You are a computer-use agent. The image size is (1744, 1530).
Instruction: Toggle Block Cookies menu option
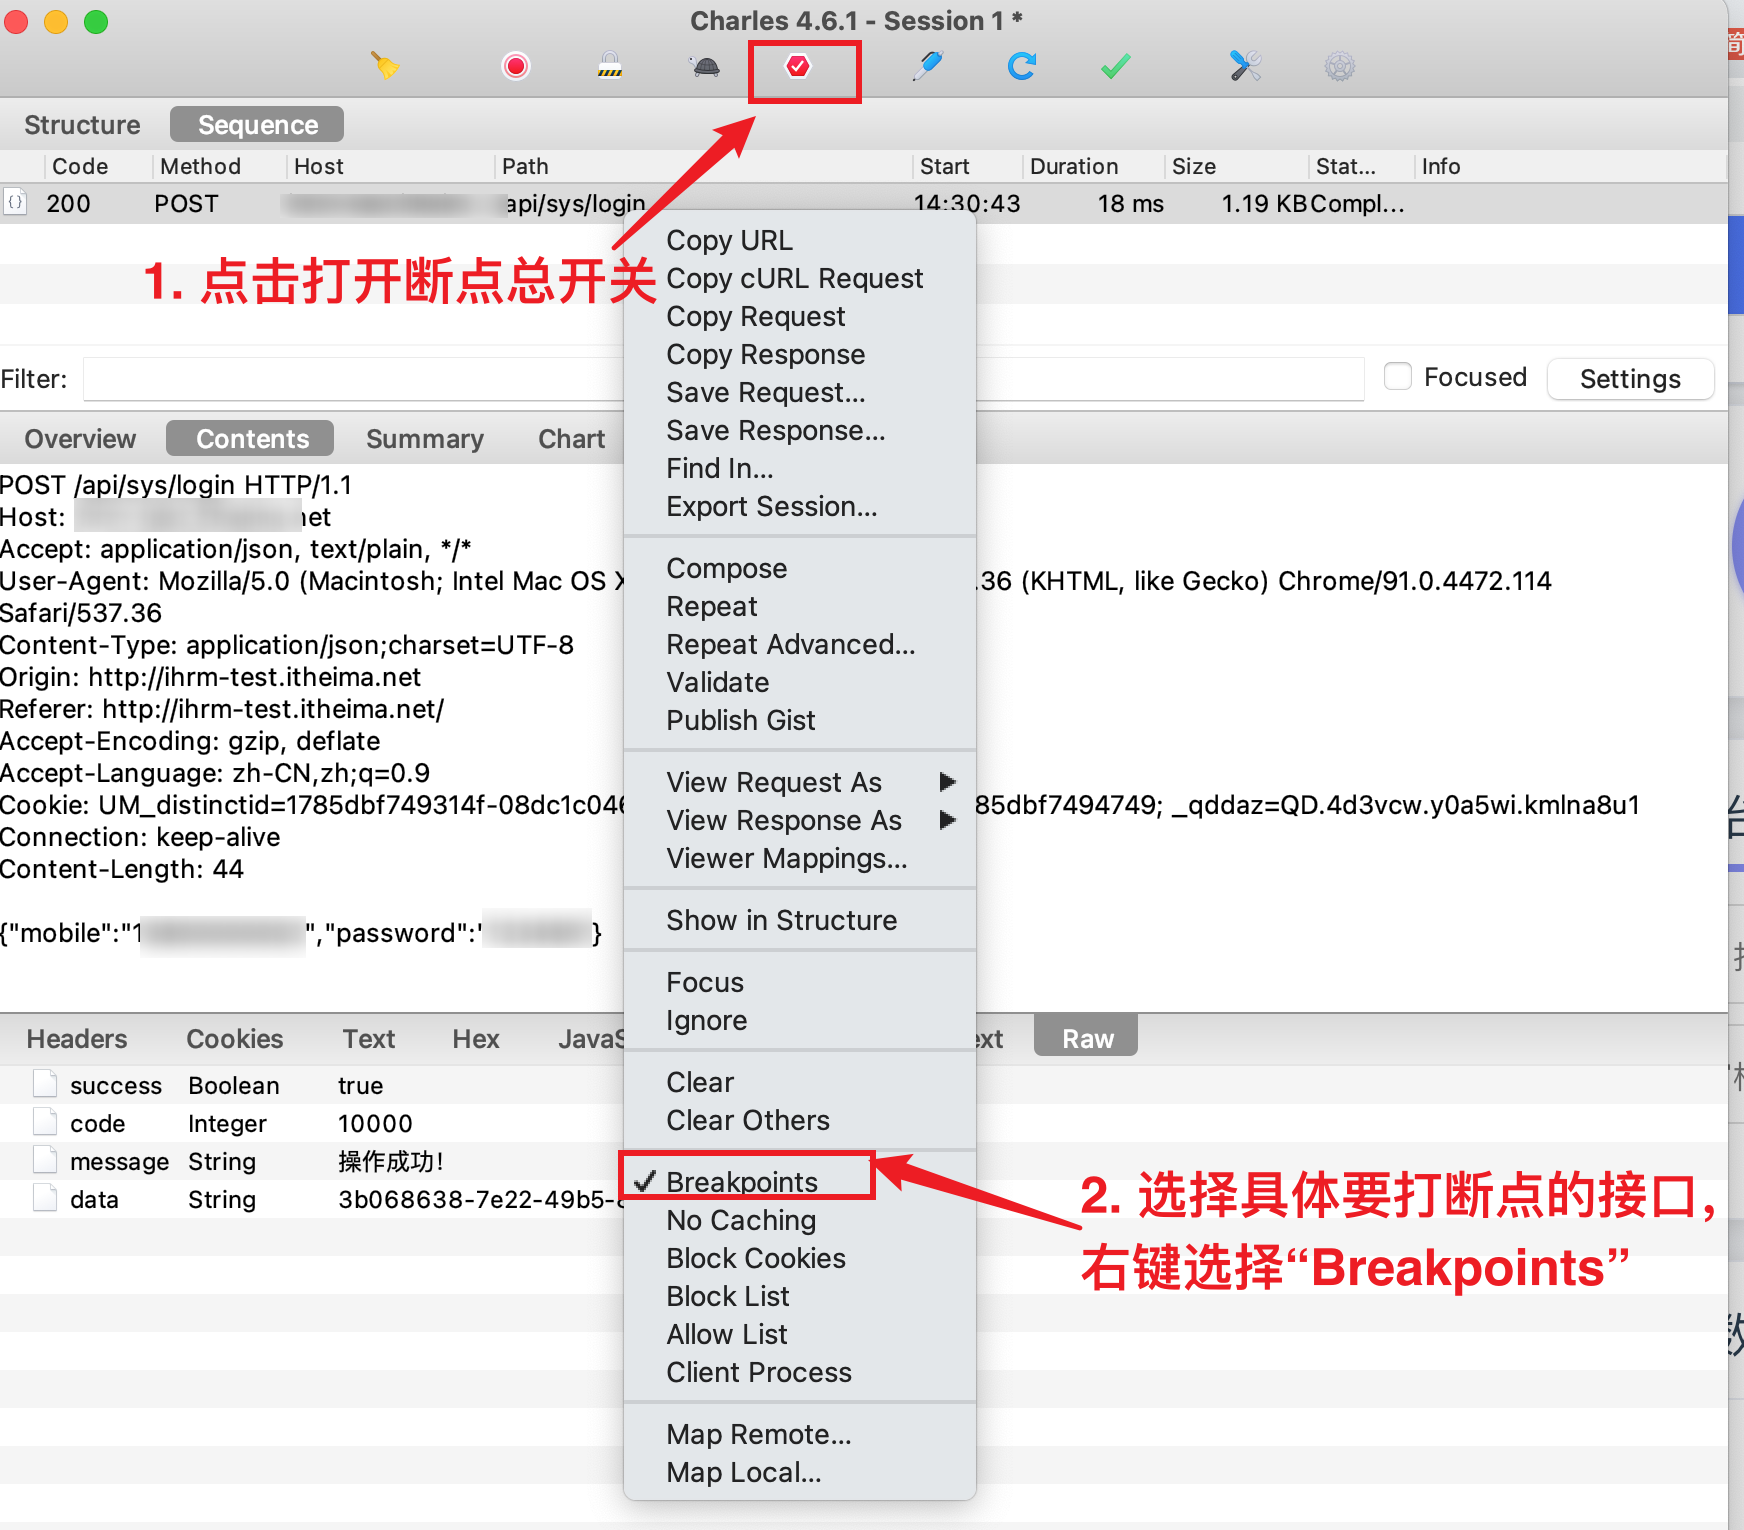click(x=799, y=1258)
